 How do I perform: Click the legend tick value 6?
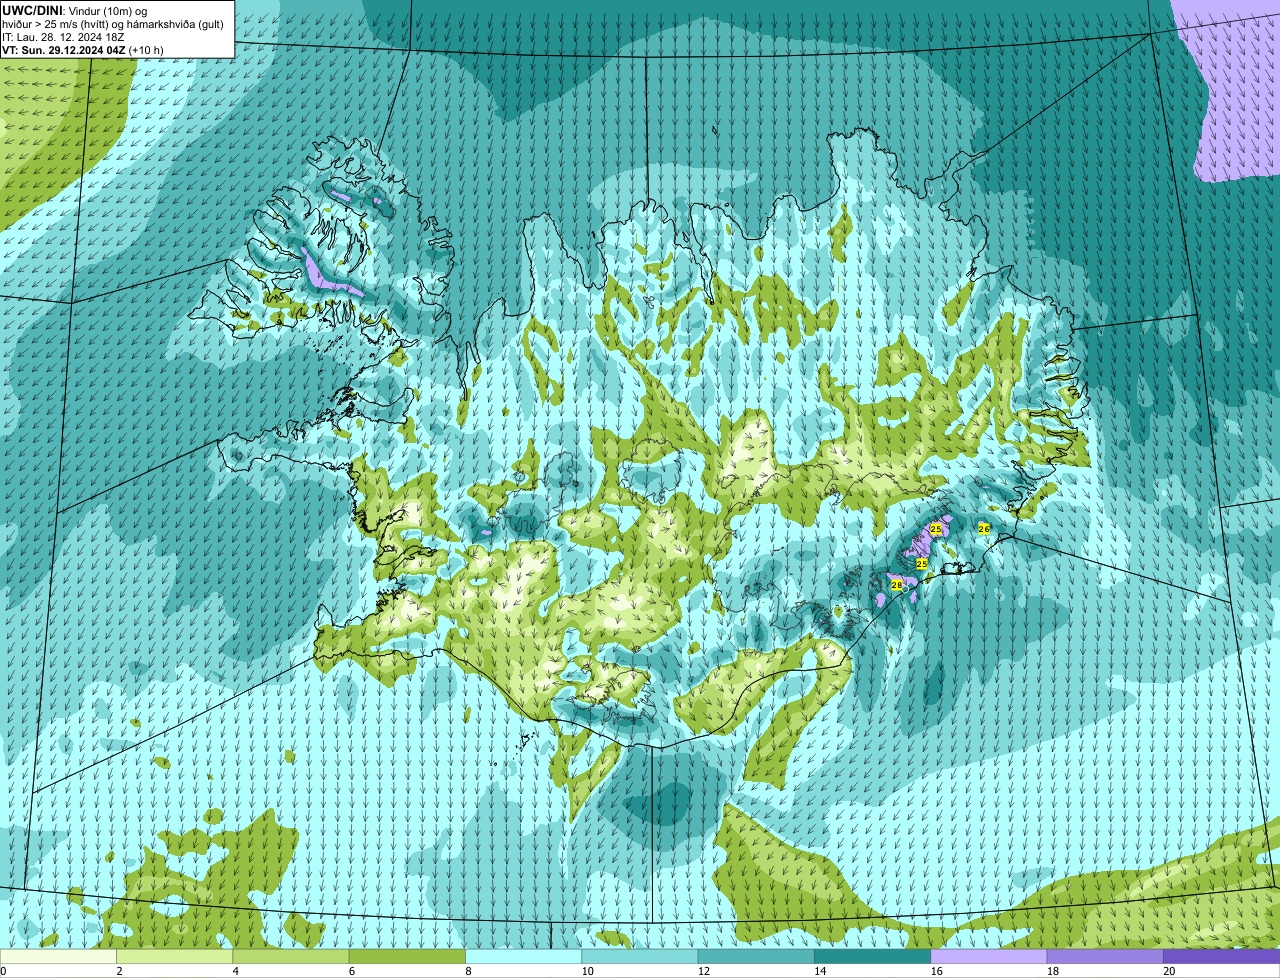coord(352,971)
